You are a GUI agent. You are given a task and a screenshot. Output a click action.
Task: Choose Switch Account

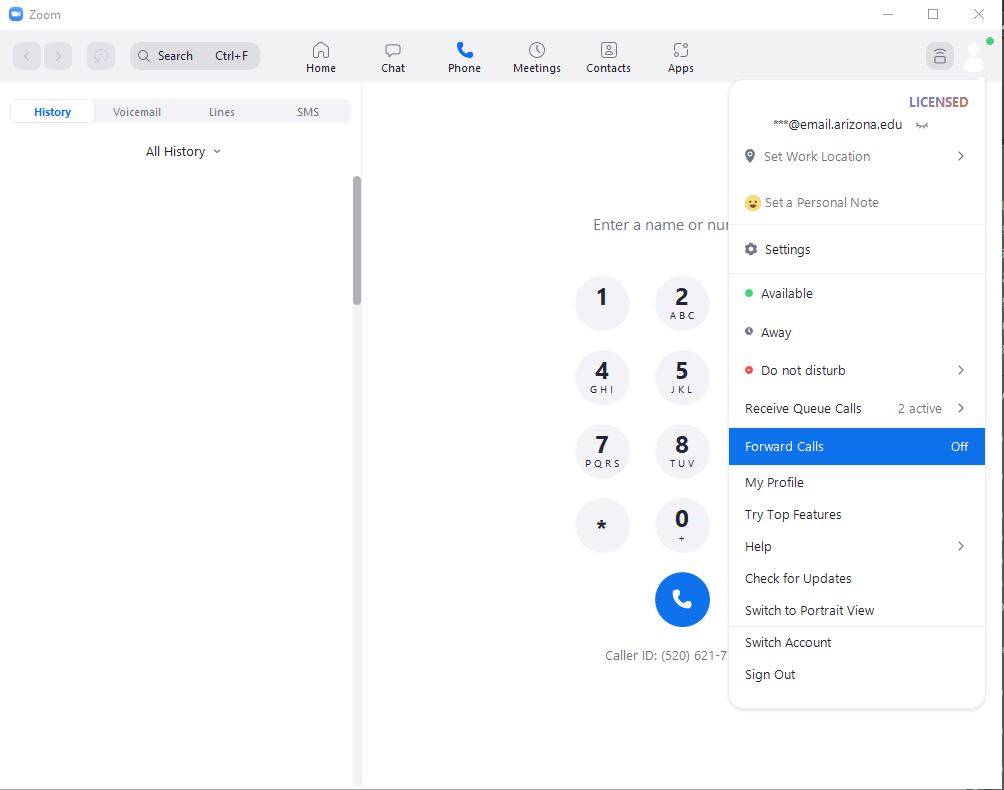coord(857,642)
